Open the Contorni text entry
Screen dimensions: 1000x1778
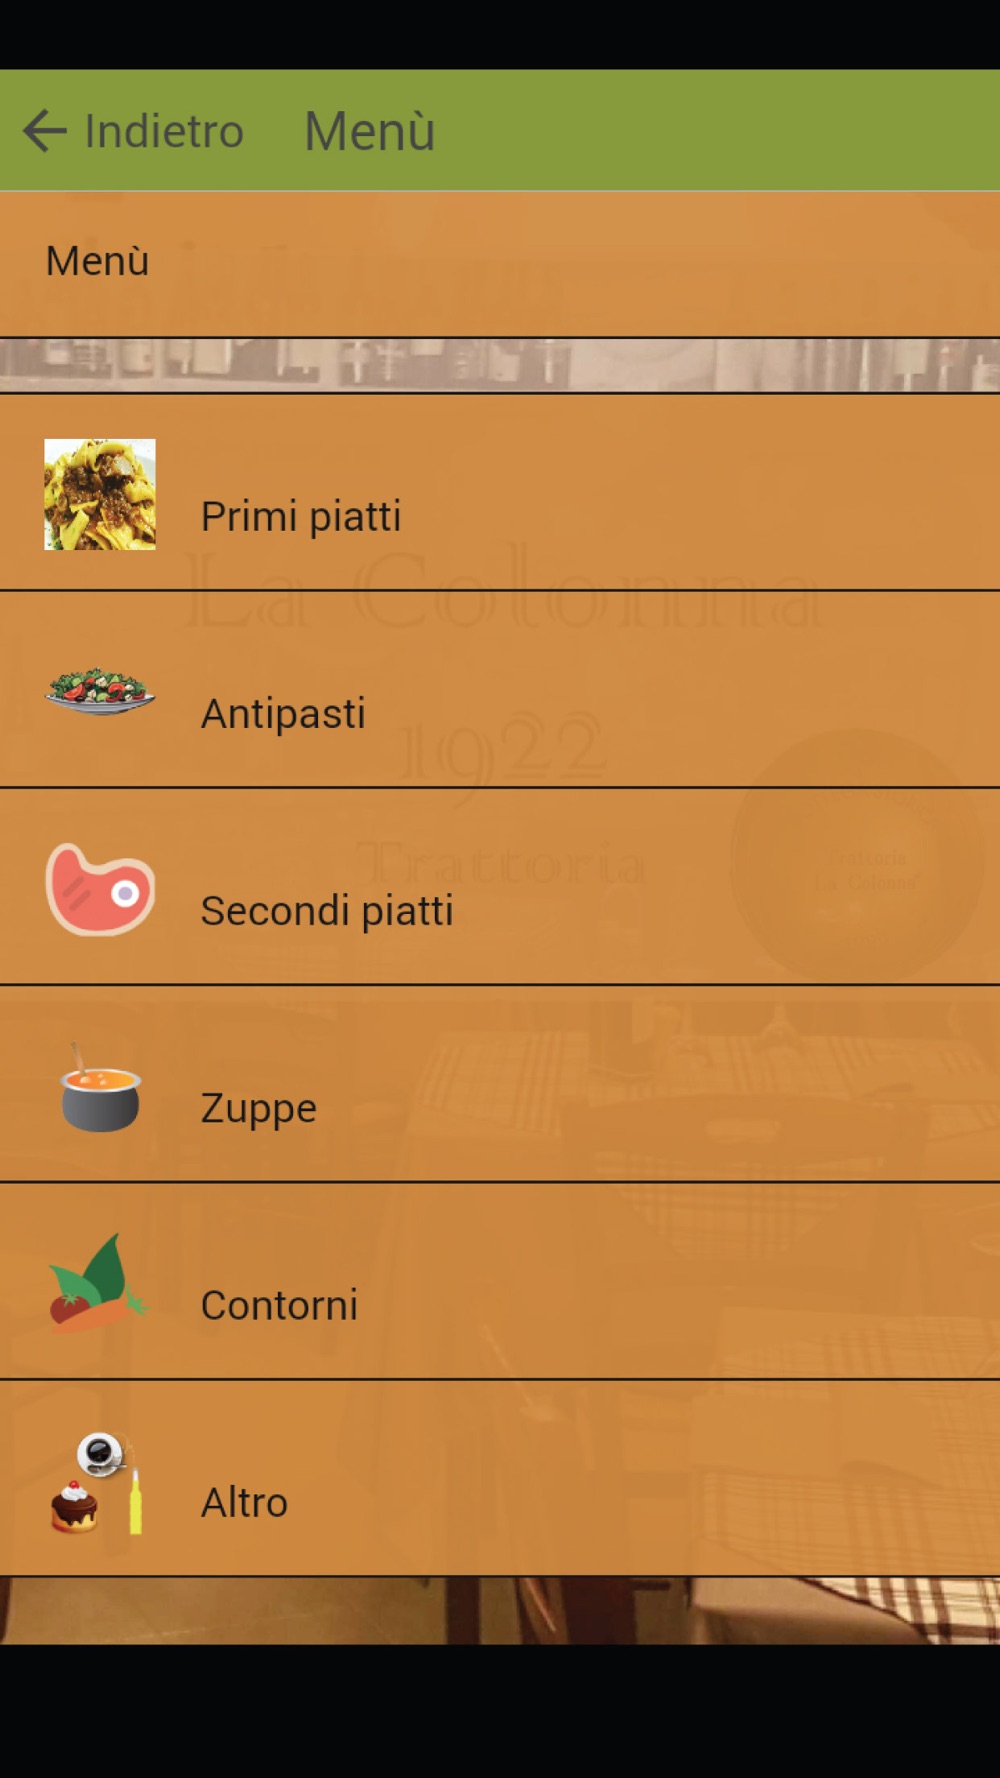tap(279, 1305)
